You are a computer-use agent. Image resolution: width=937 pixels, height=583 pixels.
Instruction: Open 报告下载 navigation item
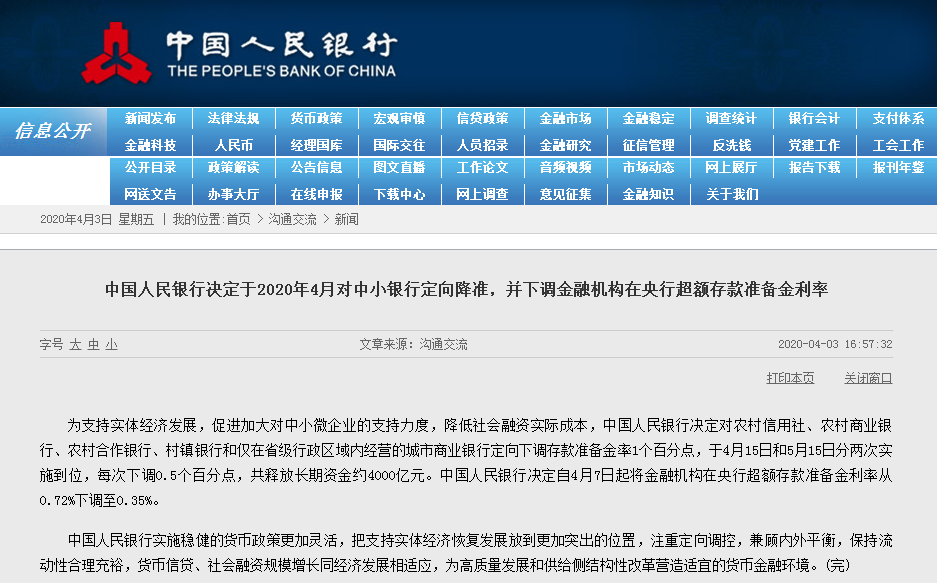pyautogui.click(x=814, y=167)
